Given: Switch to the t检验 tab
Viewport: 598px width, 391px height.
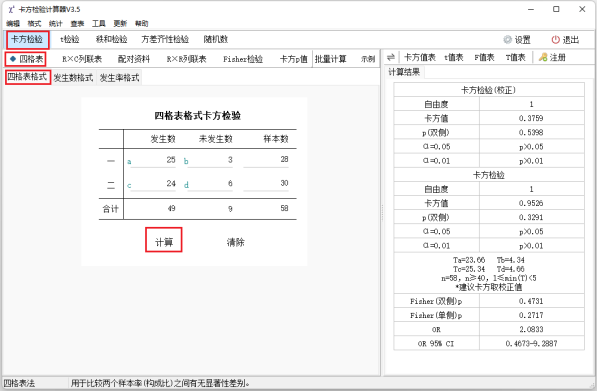Looking at the screenshot, I should click(70, 39).
